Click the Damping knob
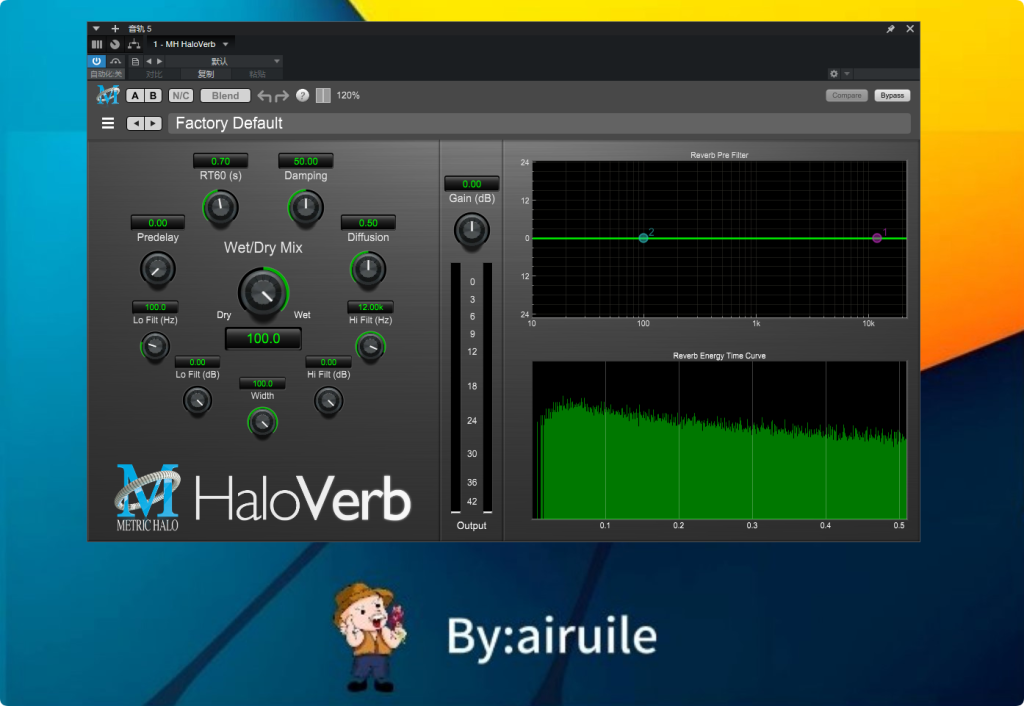The width and height of the screenshot is (1024, 706). pyautogui.click(x=306, y=208)
